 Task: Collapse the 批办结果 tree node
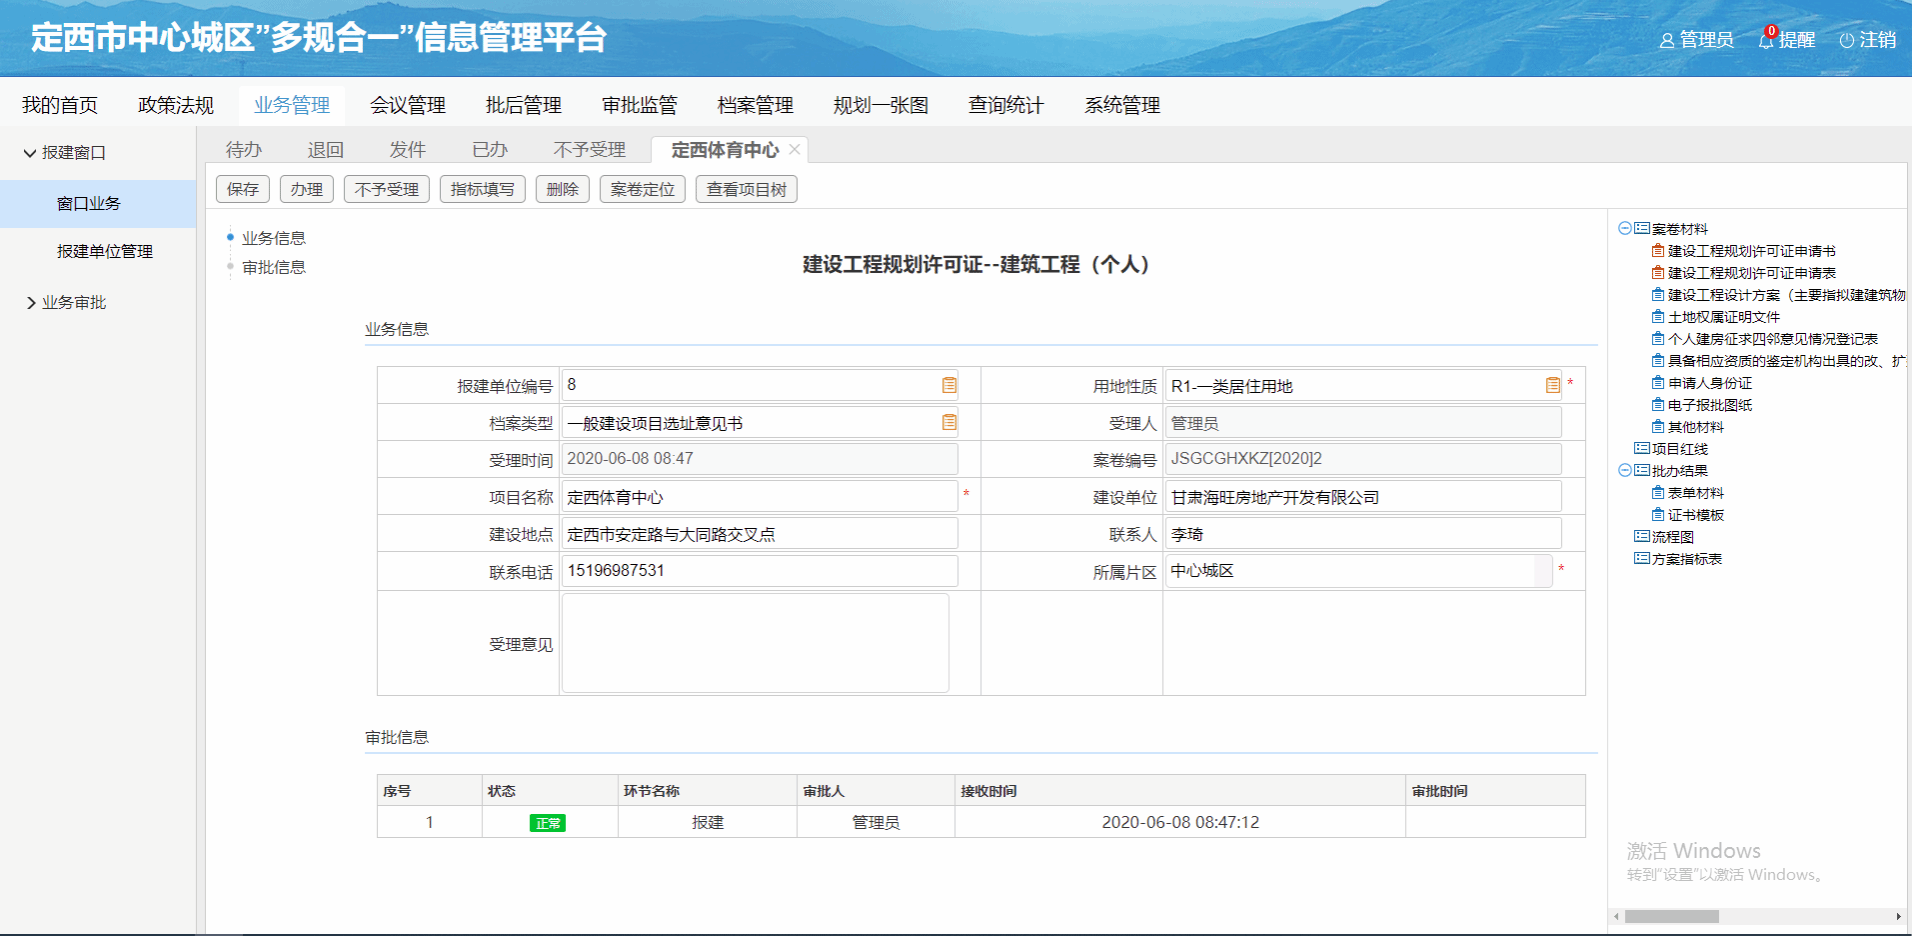point(1625,470)
